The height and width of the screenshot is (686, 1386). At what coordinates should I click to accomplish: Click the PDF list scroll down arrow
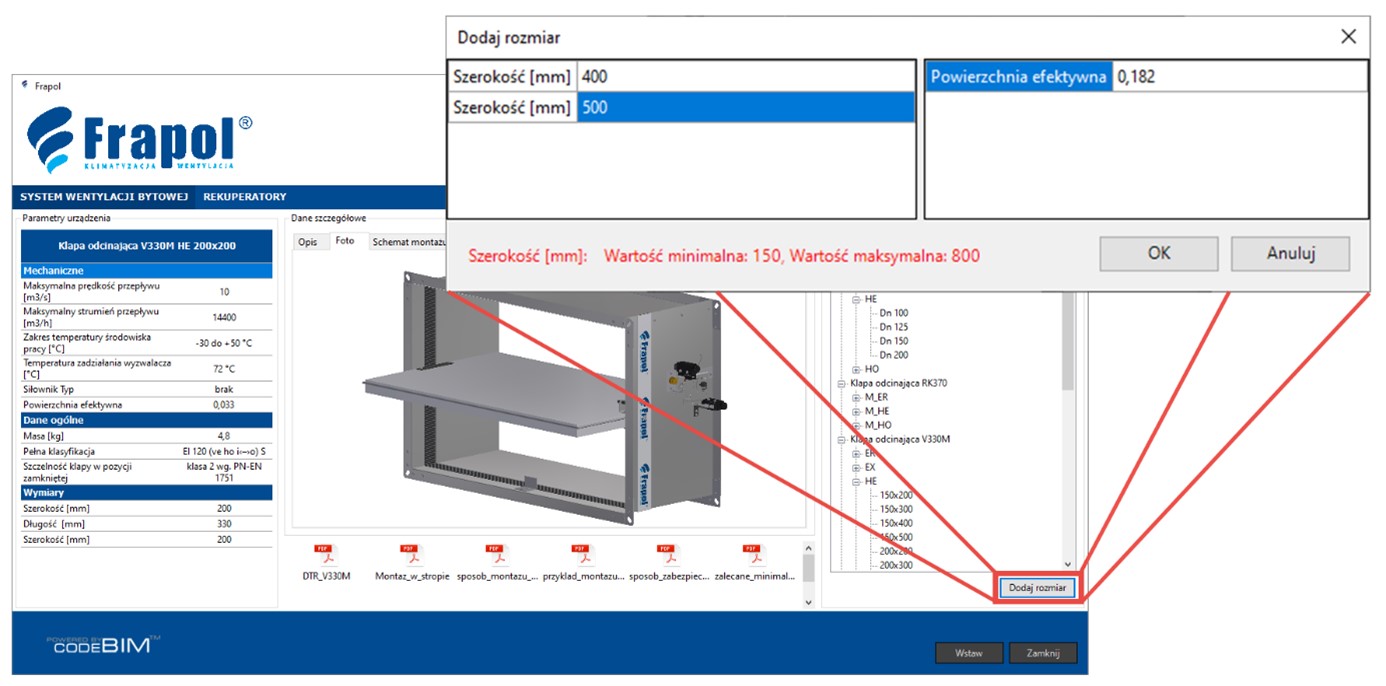point(809,603)
